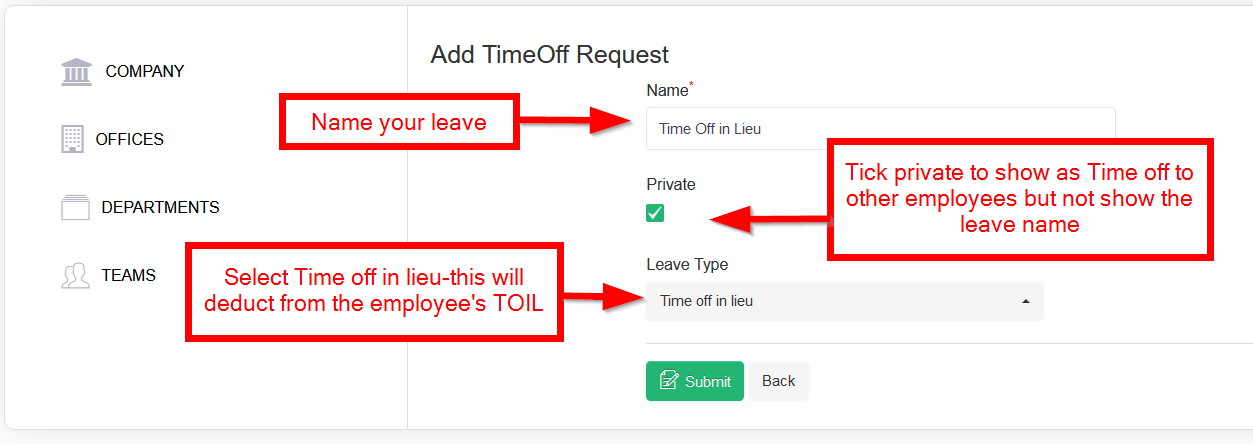Click the Add TimeOff Request heading
Image resolution: width=1253 pixels, height=444 pixels.
(x=549, y=55)
